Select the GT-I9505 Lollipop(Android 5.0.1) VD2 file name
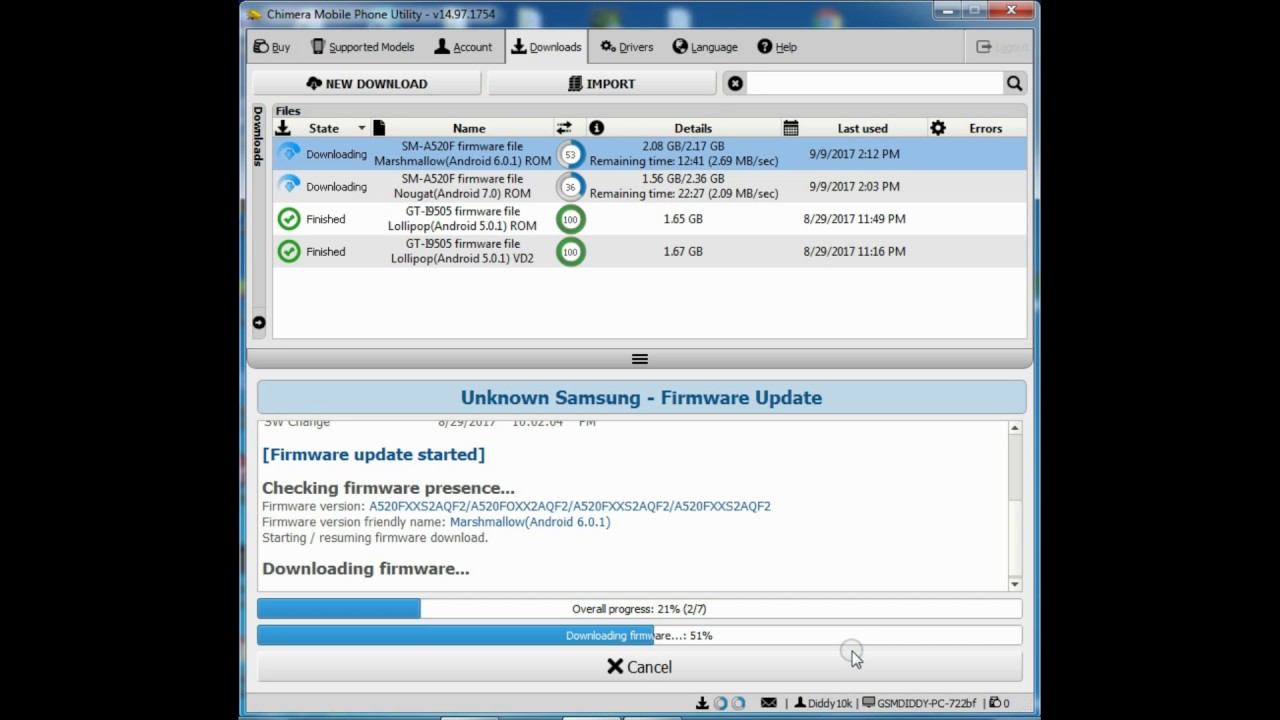Screen dimensions: 1280x720 [462, 251]
